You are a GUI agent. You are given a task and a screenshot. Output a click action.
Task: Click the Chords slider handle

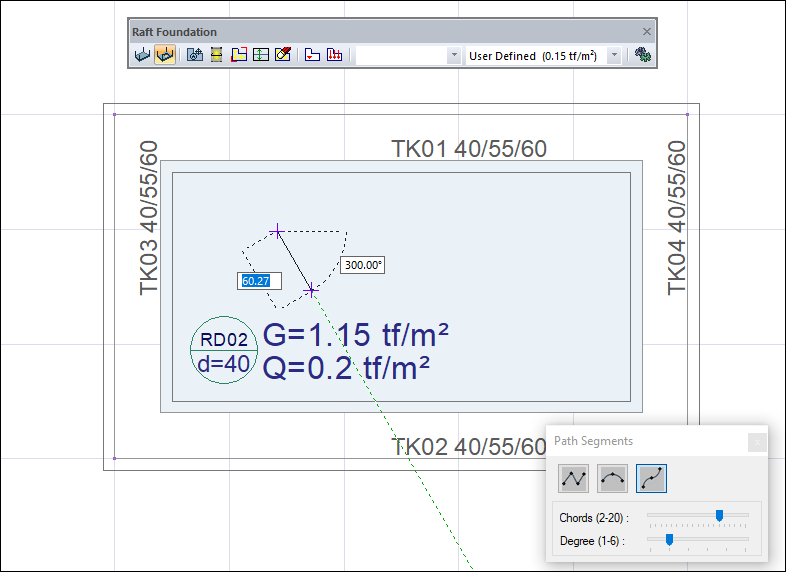(719, 516)
